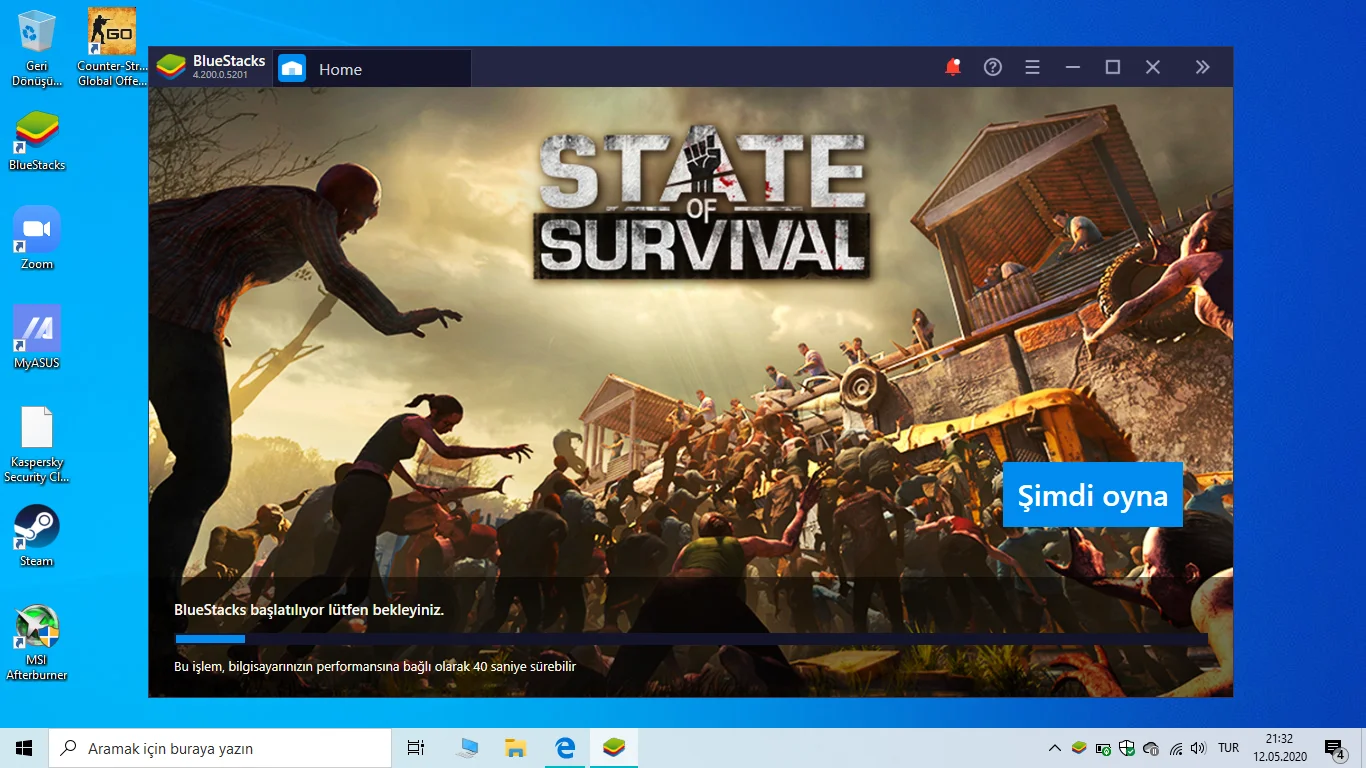Select the Counter-Strike Global Offensive shortcut
This screenshot has width=1366, height=768.
click(112, 48)
